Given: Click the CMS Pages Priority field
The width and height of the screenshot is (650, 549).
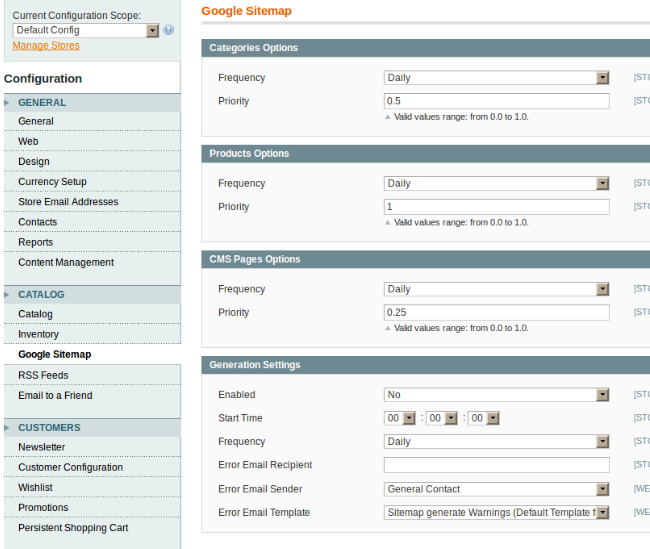Looking at the screenshot, I should (497, 313).
